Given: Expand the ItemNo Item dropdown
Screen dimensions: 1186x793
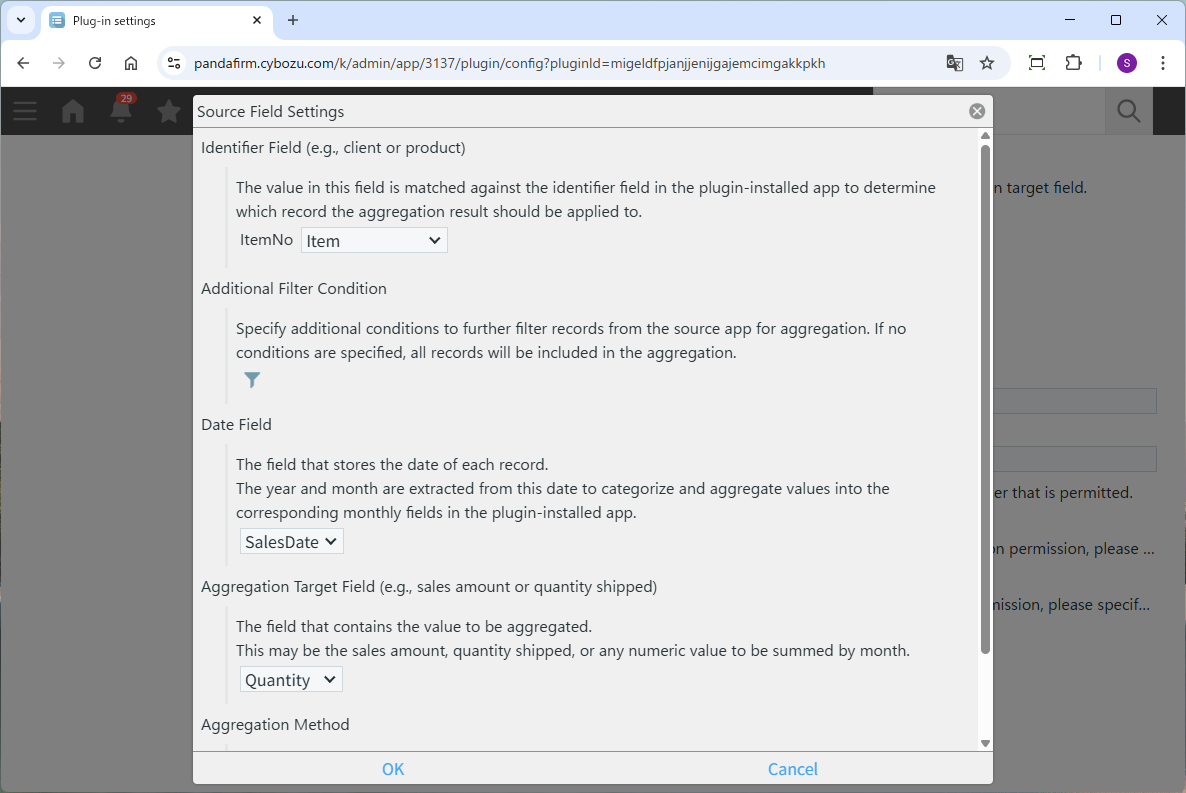Looking at the screenshot, I should coord(374,241).
